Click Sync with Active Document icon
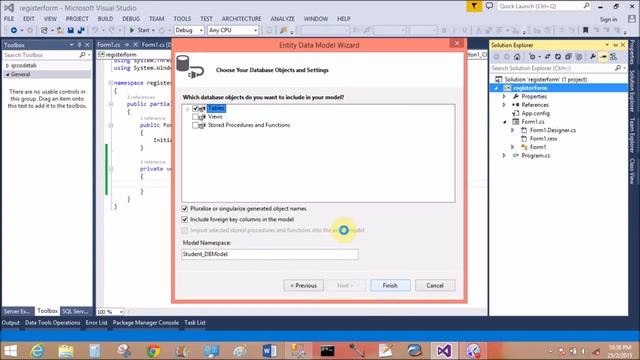 click(x=547, y=57)
